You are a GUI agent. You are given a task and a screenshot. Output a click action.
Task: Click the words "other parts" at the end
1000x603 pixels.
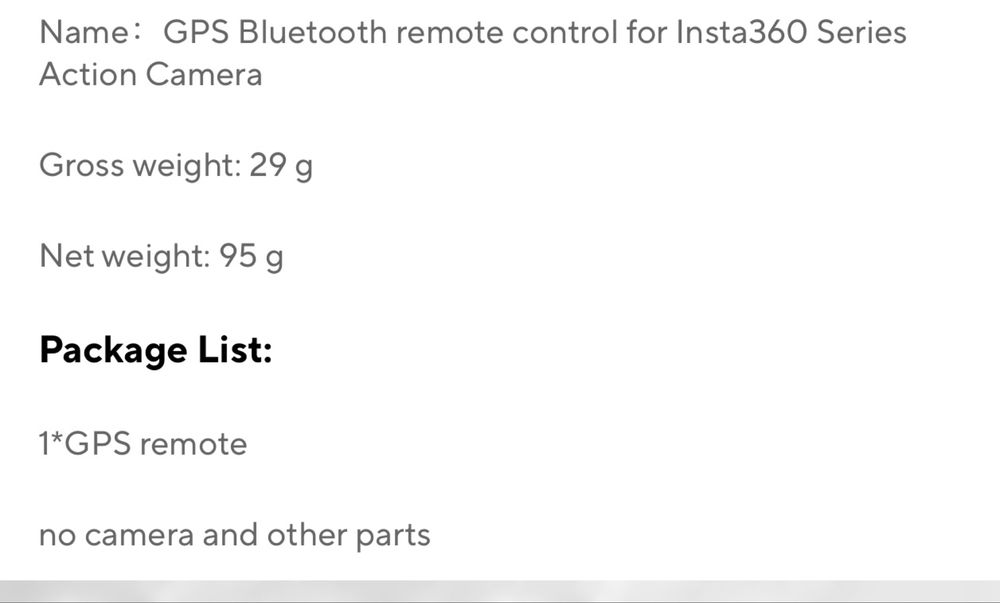coord(349,535)
